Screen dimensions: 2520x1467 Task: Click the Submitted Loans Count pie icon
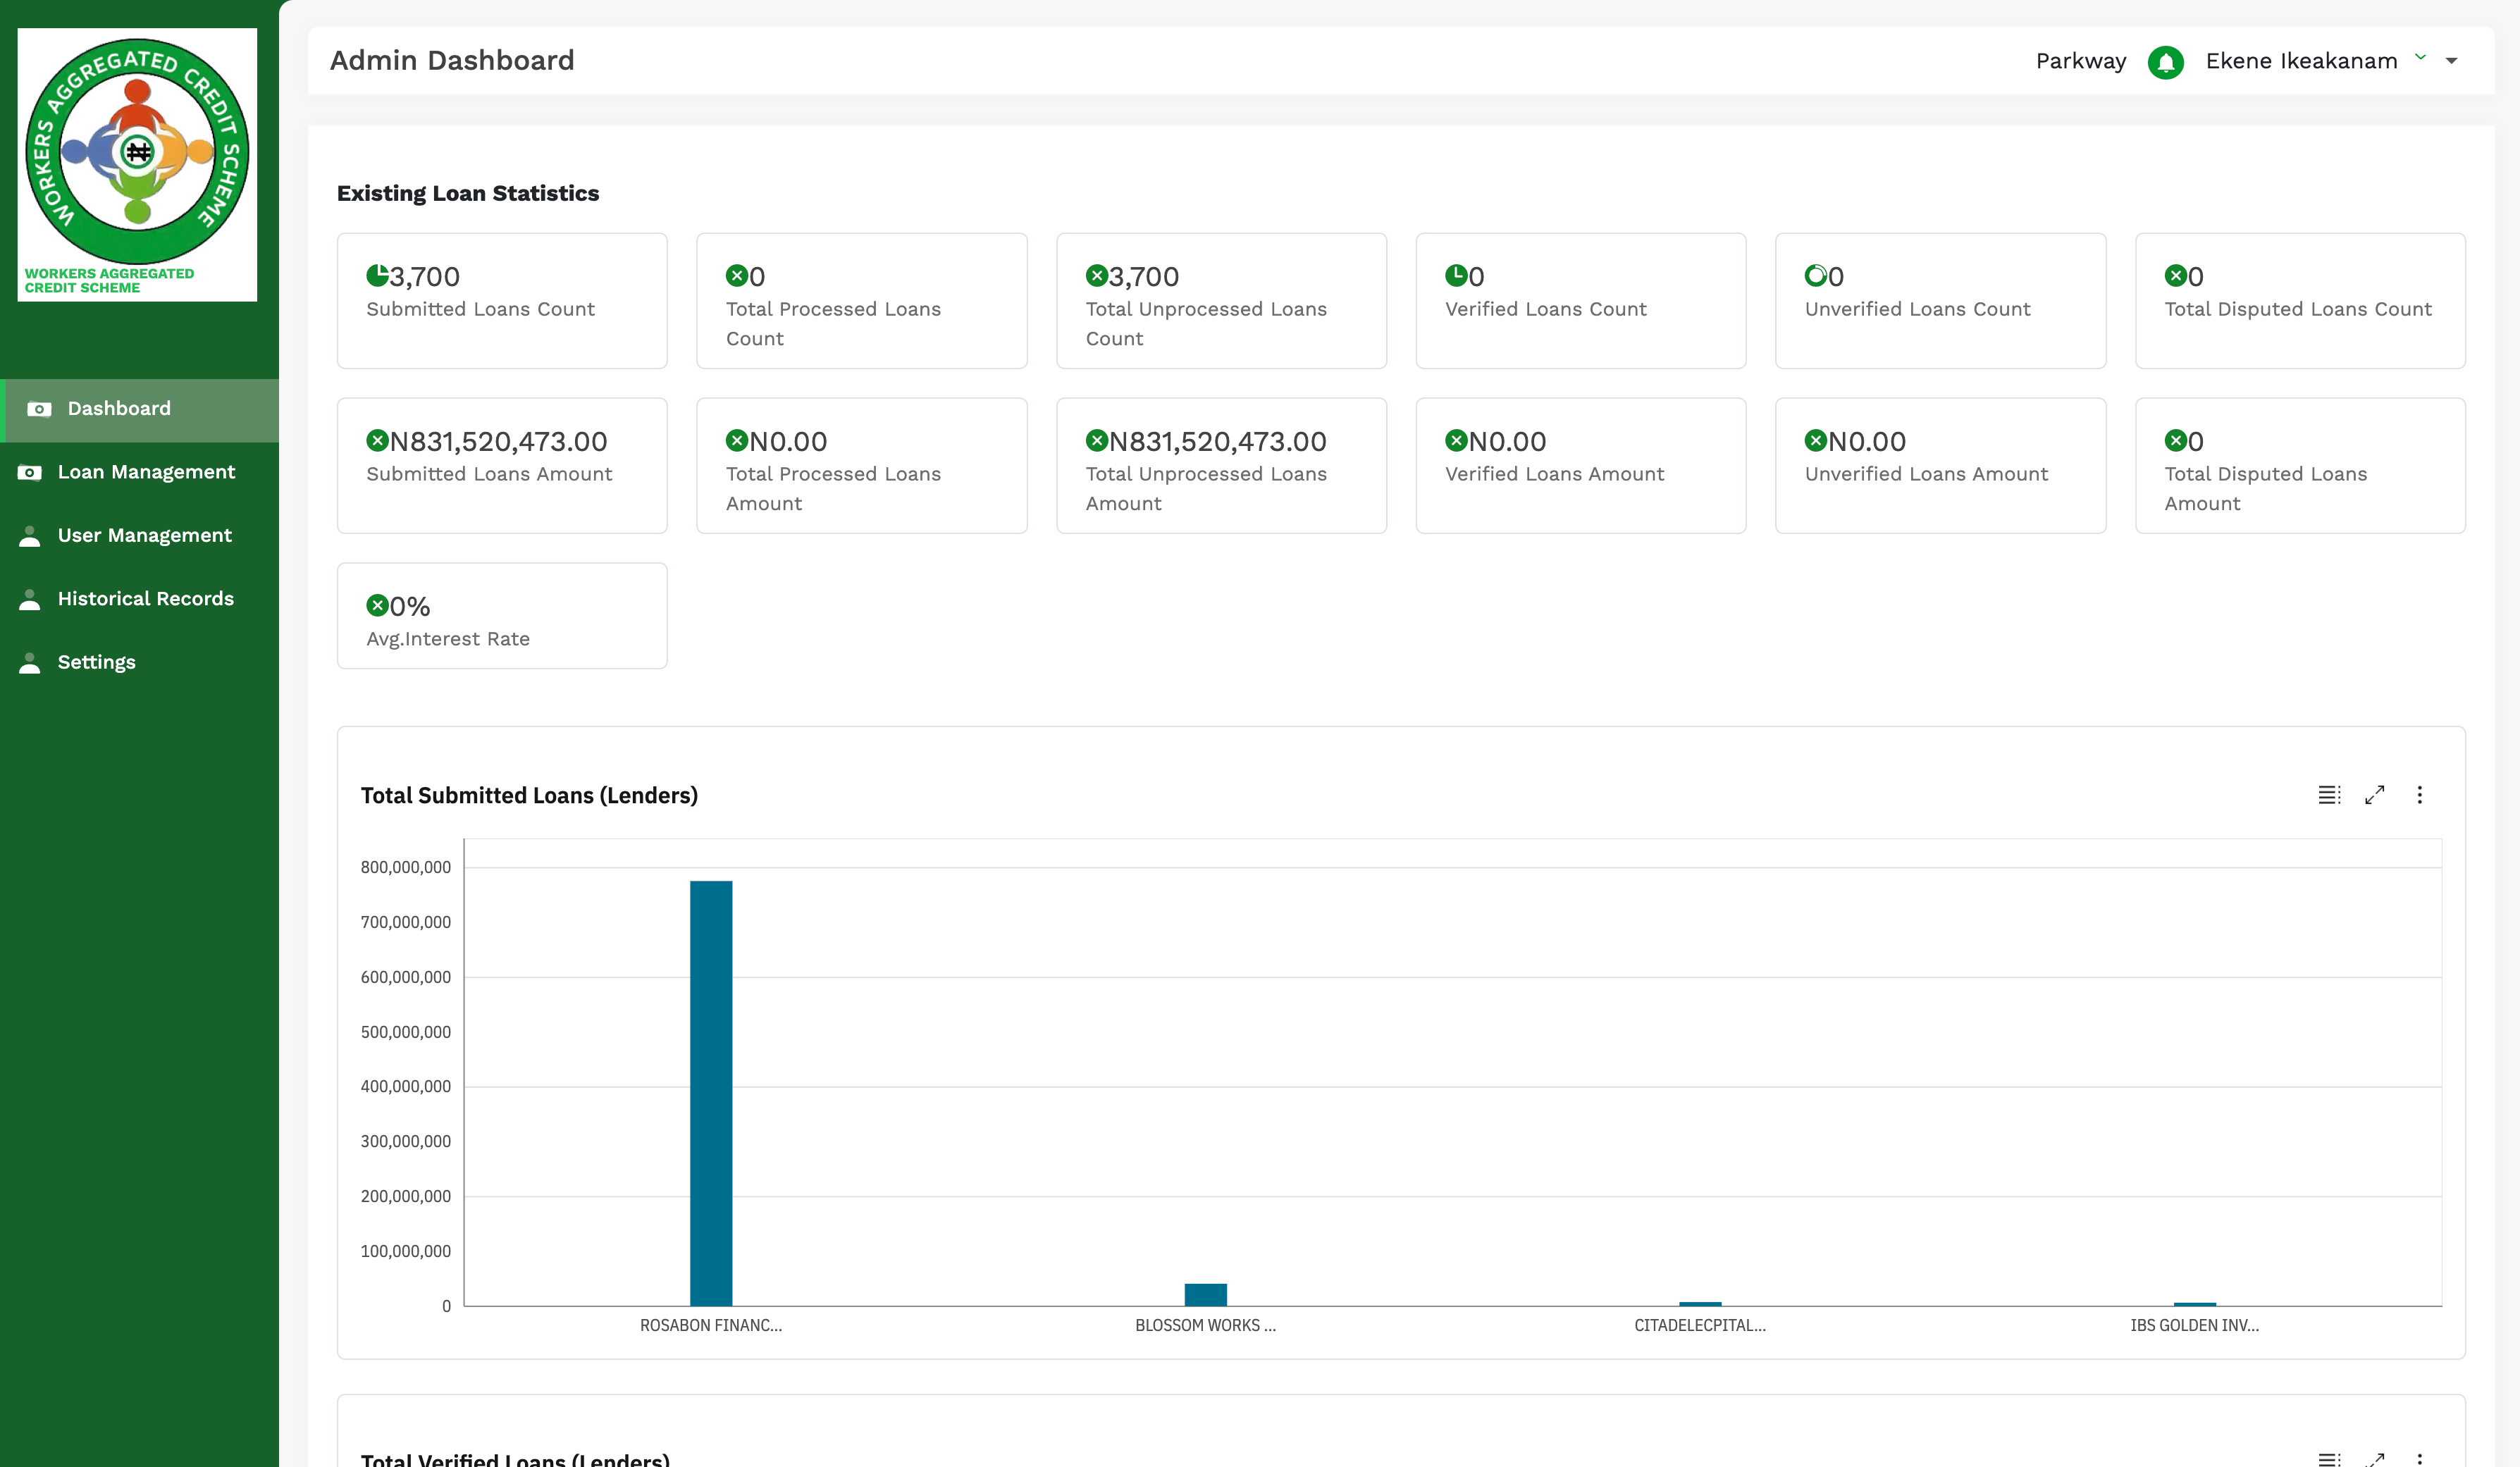(x=377, y=275)
